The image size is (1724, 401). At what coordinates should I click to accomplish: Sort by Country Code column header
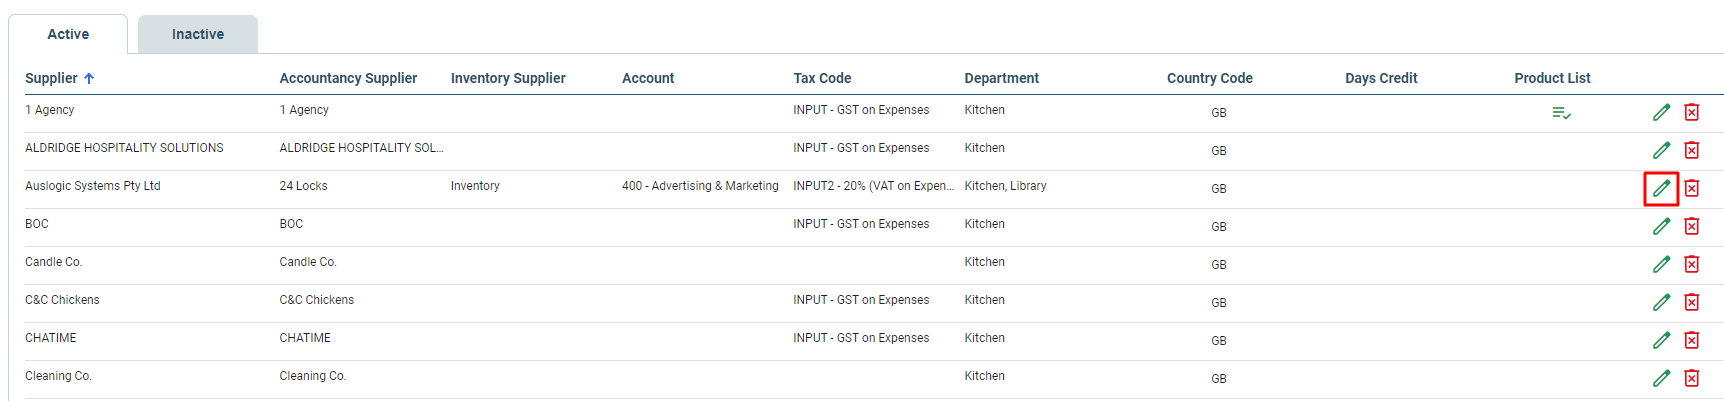coord(1210,78)
